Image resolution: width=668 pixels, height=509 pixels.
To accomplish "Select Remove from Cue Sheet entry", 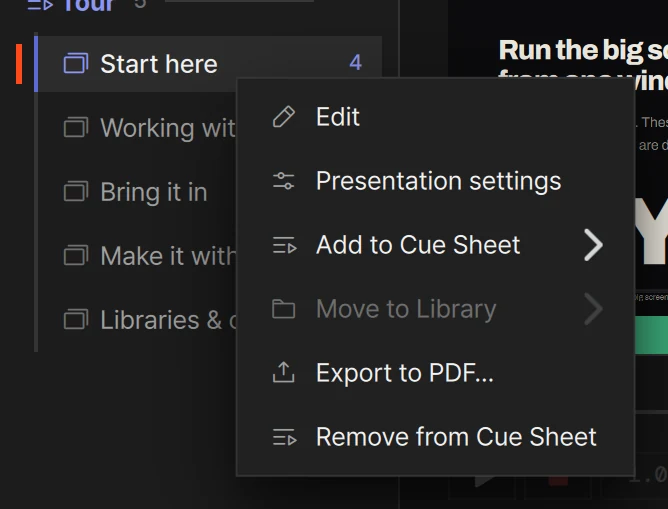I will click(435, 437).
